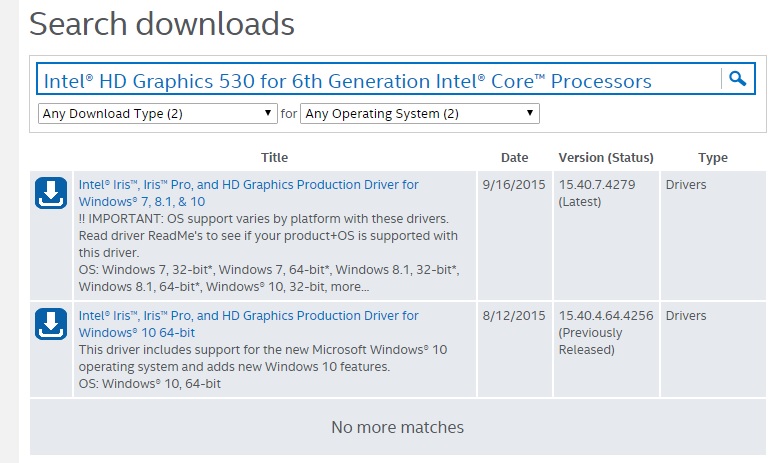This screenshot has width=772, height=463.
Task: Sort by the Date column header
Action: click(515, 158)
